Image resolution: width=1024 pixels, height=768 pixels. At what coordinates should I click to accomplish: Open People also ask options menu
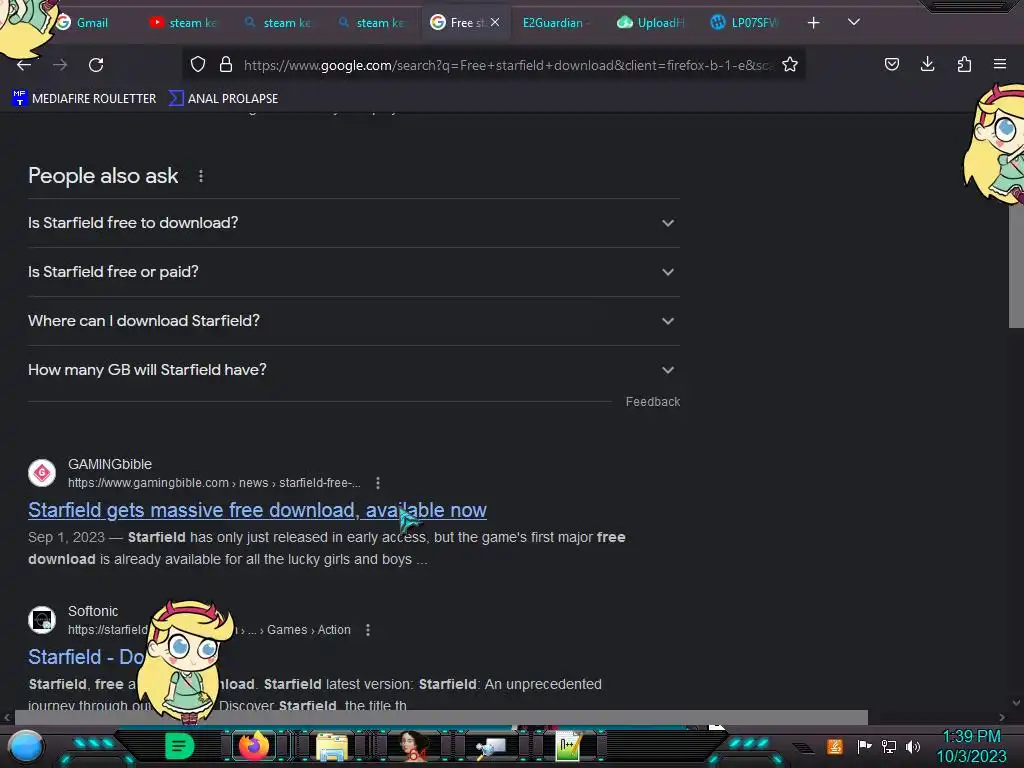point(200,176)
